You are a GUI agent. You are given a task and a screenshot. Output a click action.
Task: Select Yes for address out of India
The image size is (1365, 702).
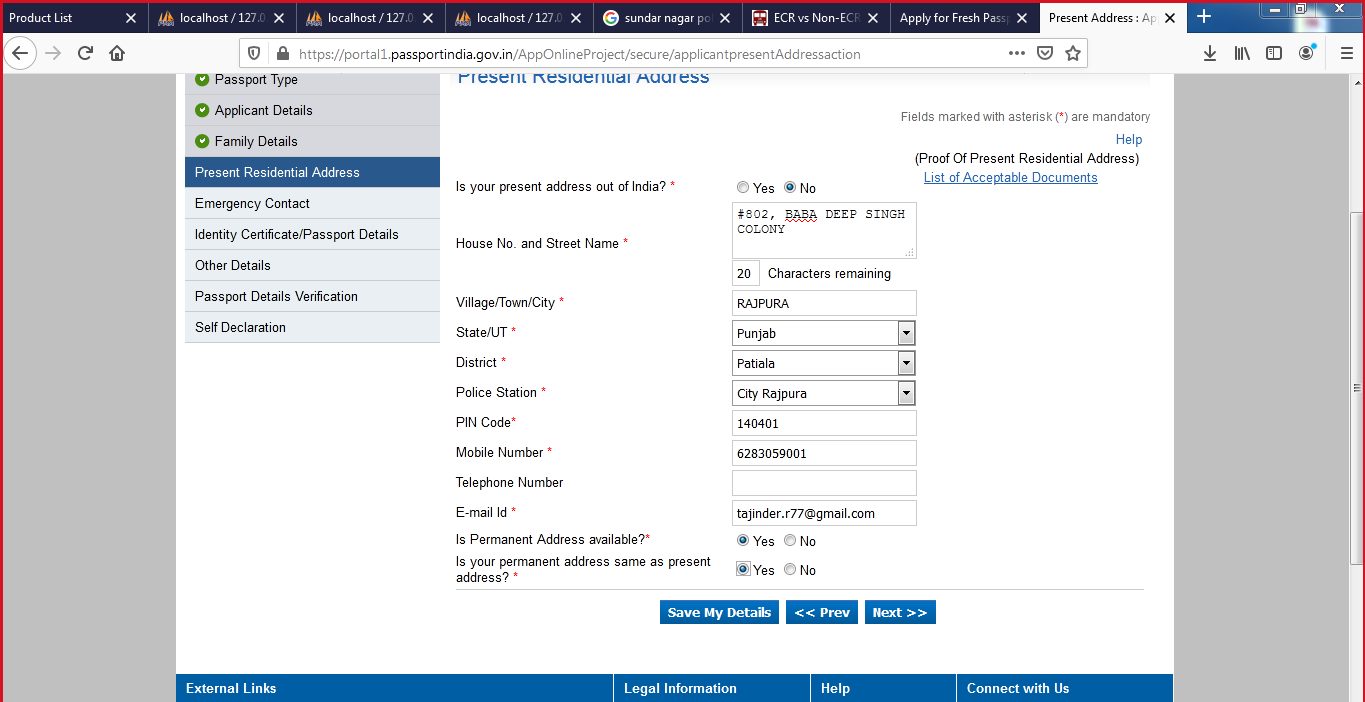743,188
